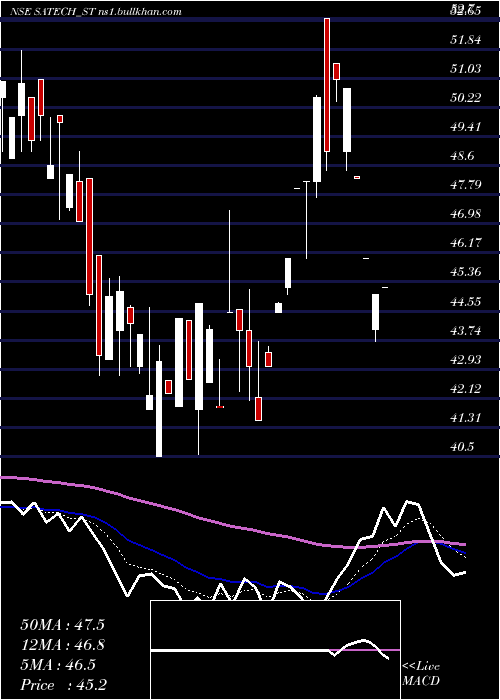Select the 43.74 price axis label
Viewport: 500px width, 700px height.
point(466,331)
